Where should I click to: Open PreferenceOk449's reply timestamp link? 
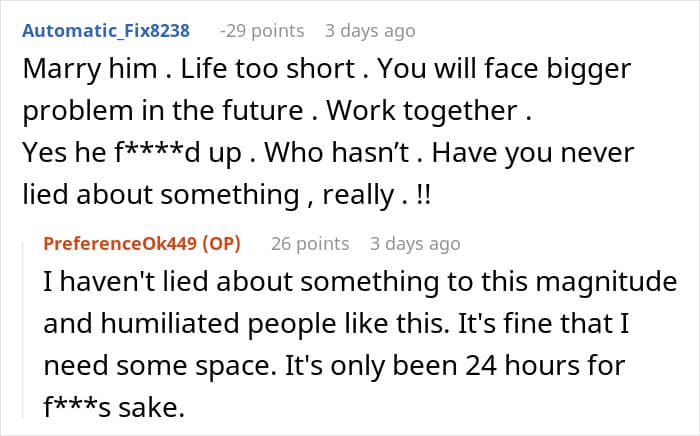(415, 243)
